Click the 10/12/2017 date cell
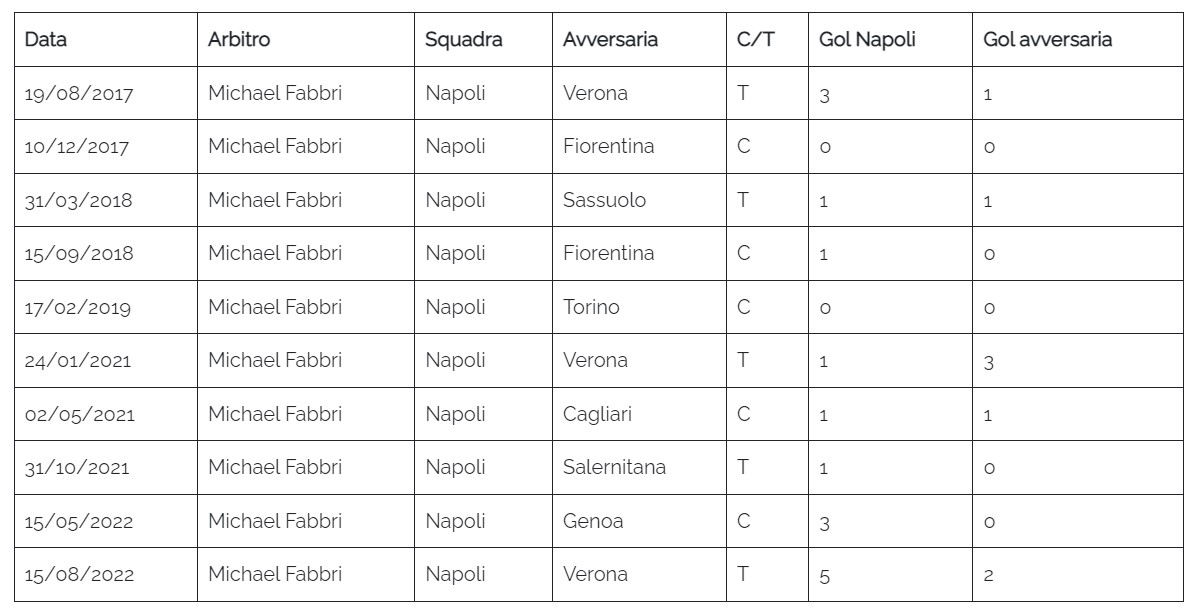Image resolution: width=1193 pixels, height=612 pixels. click(77, 147)
